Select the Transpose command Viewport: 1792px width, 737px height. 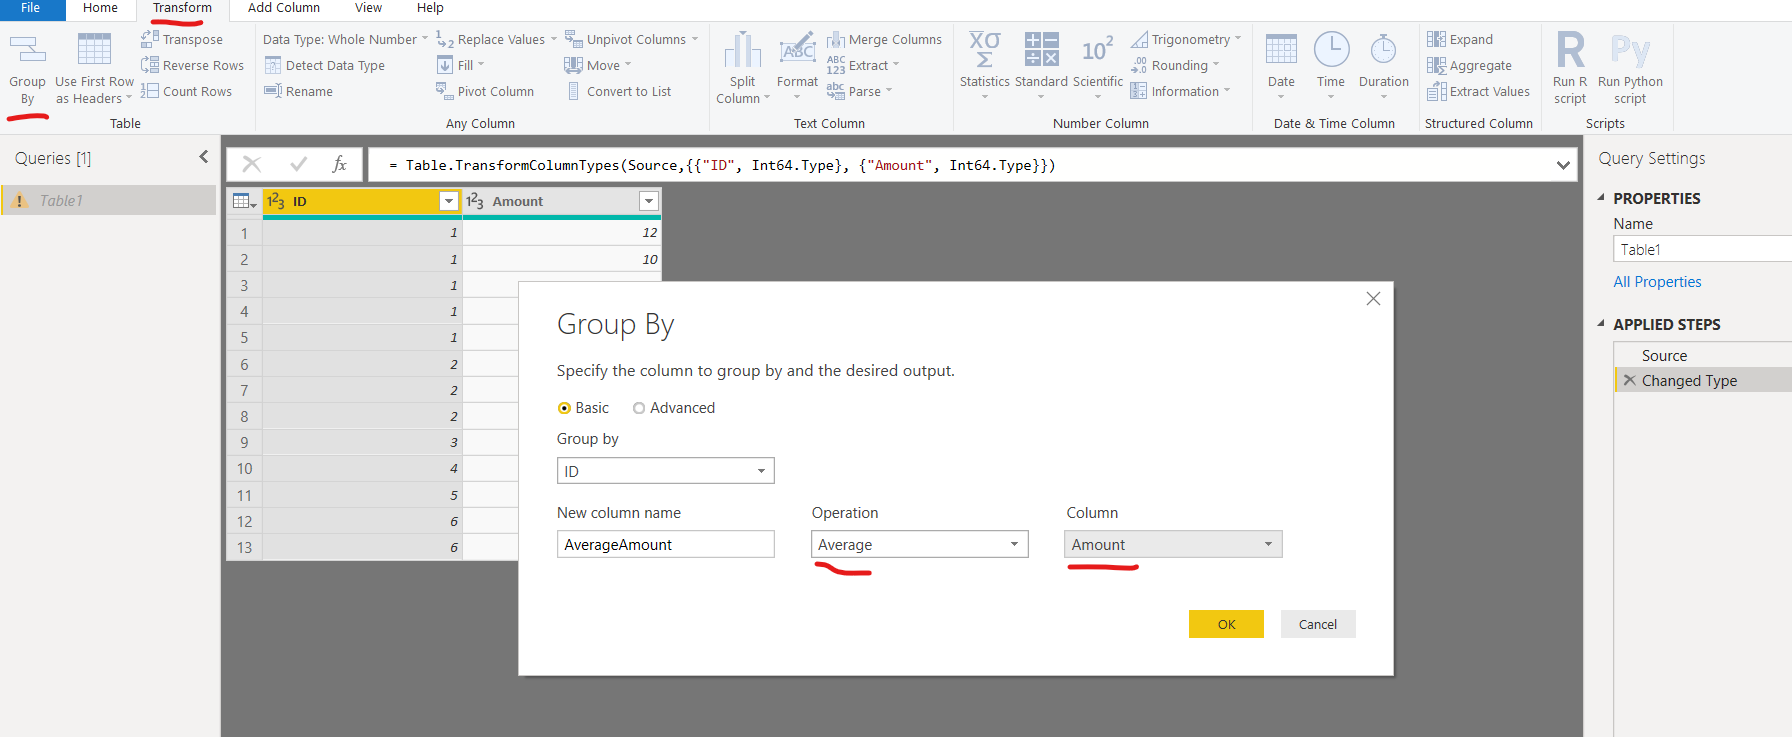pos(182,39)
